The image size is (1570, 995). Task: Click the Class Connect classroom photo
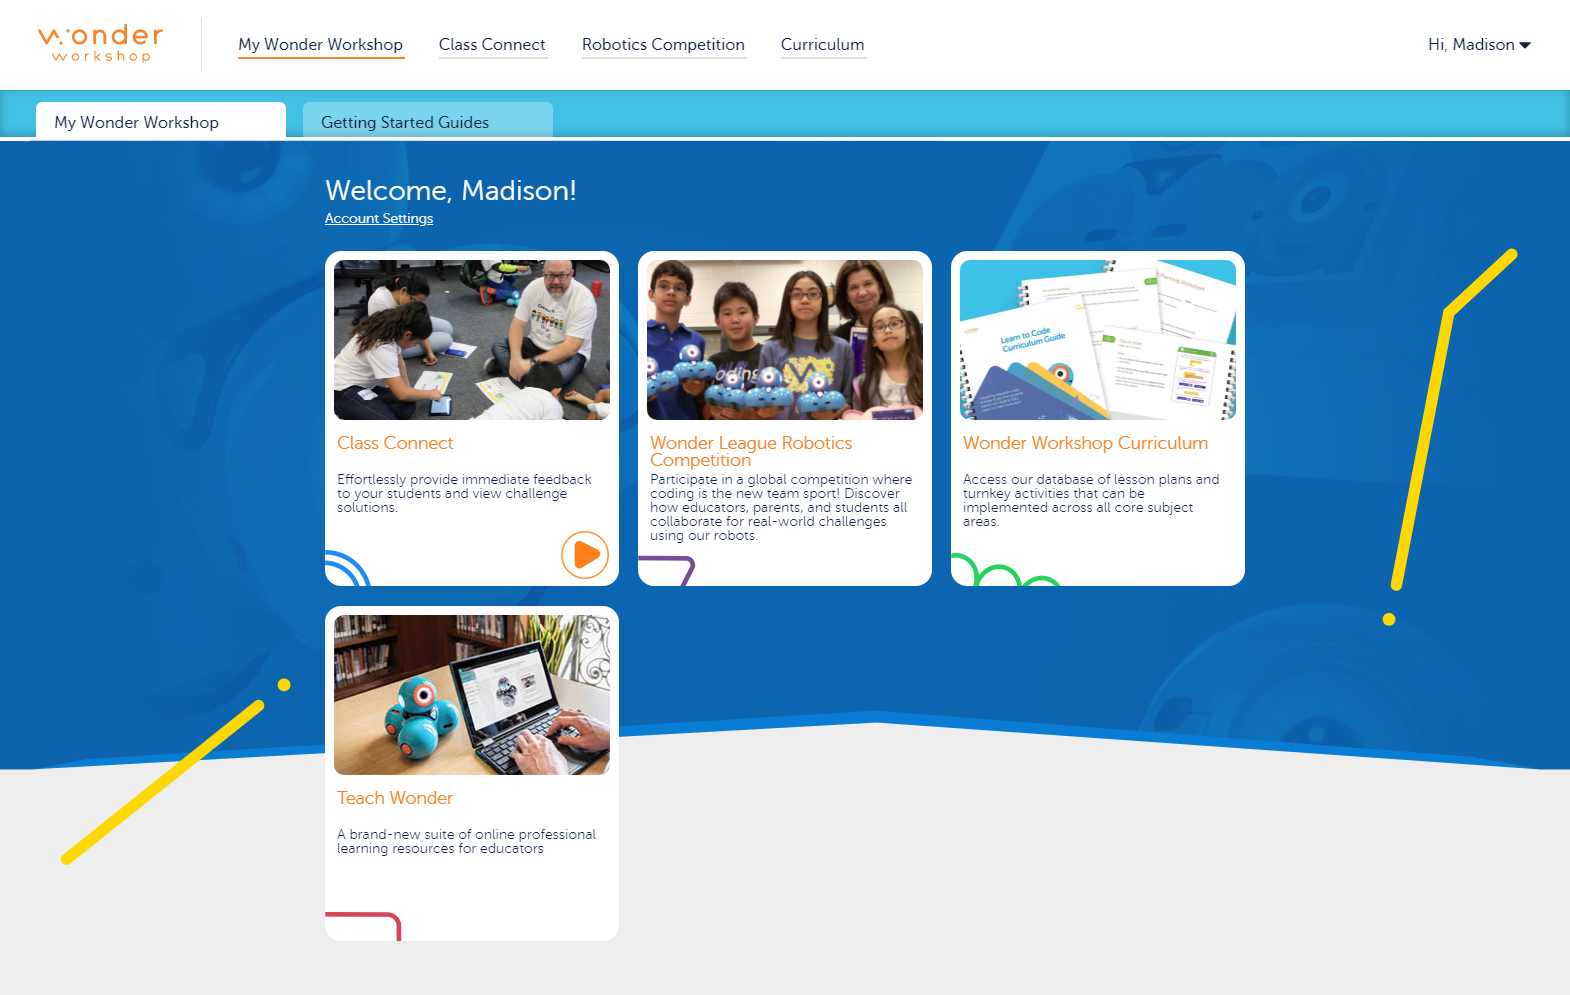472,340
